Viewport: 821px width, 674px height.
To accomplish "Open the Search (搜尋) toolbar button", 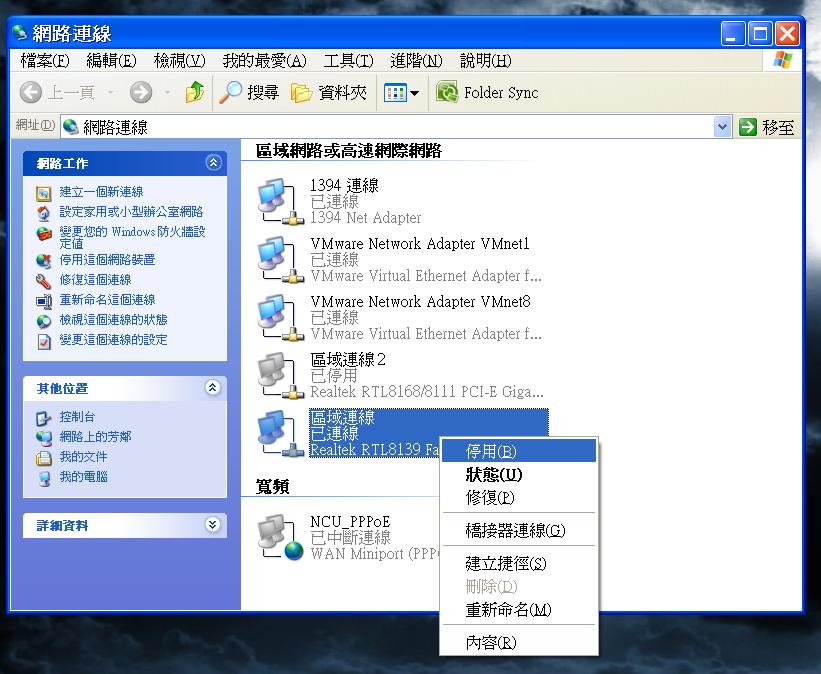I will [250, 93].
